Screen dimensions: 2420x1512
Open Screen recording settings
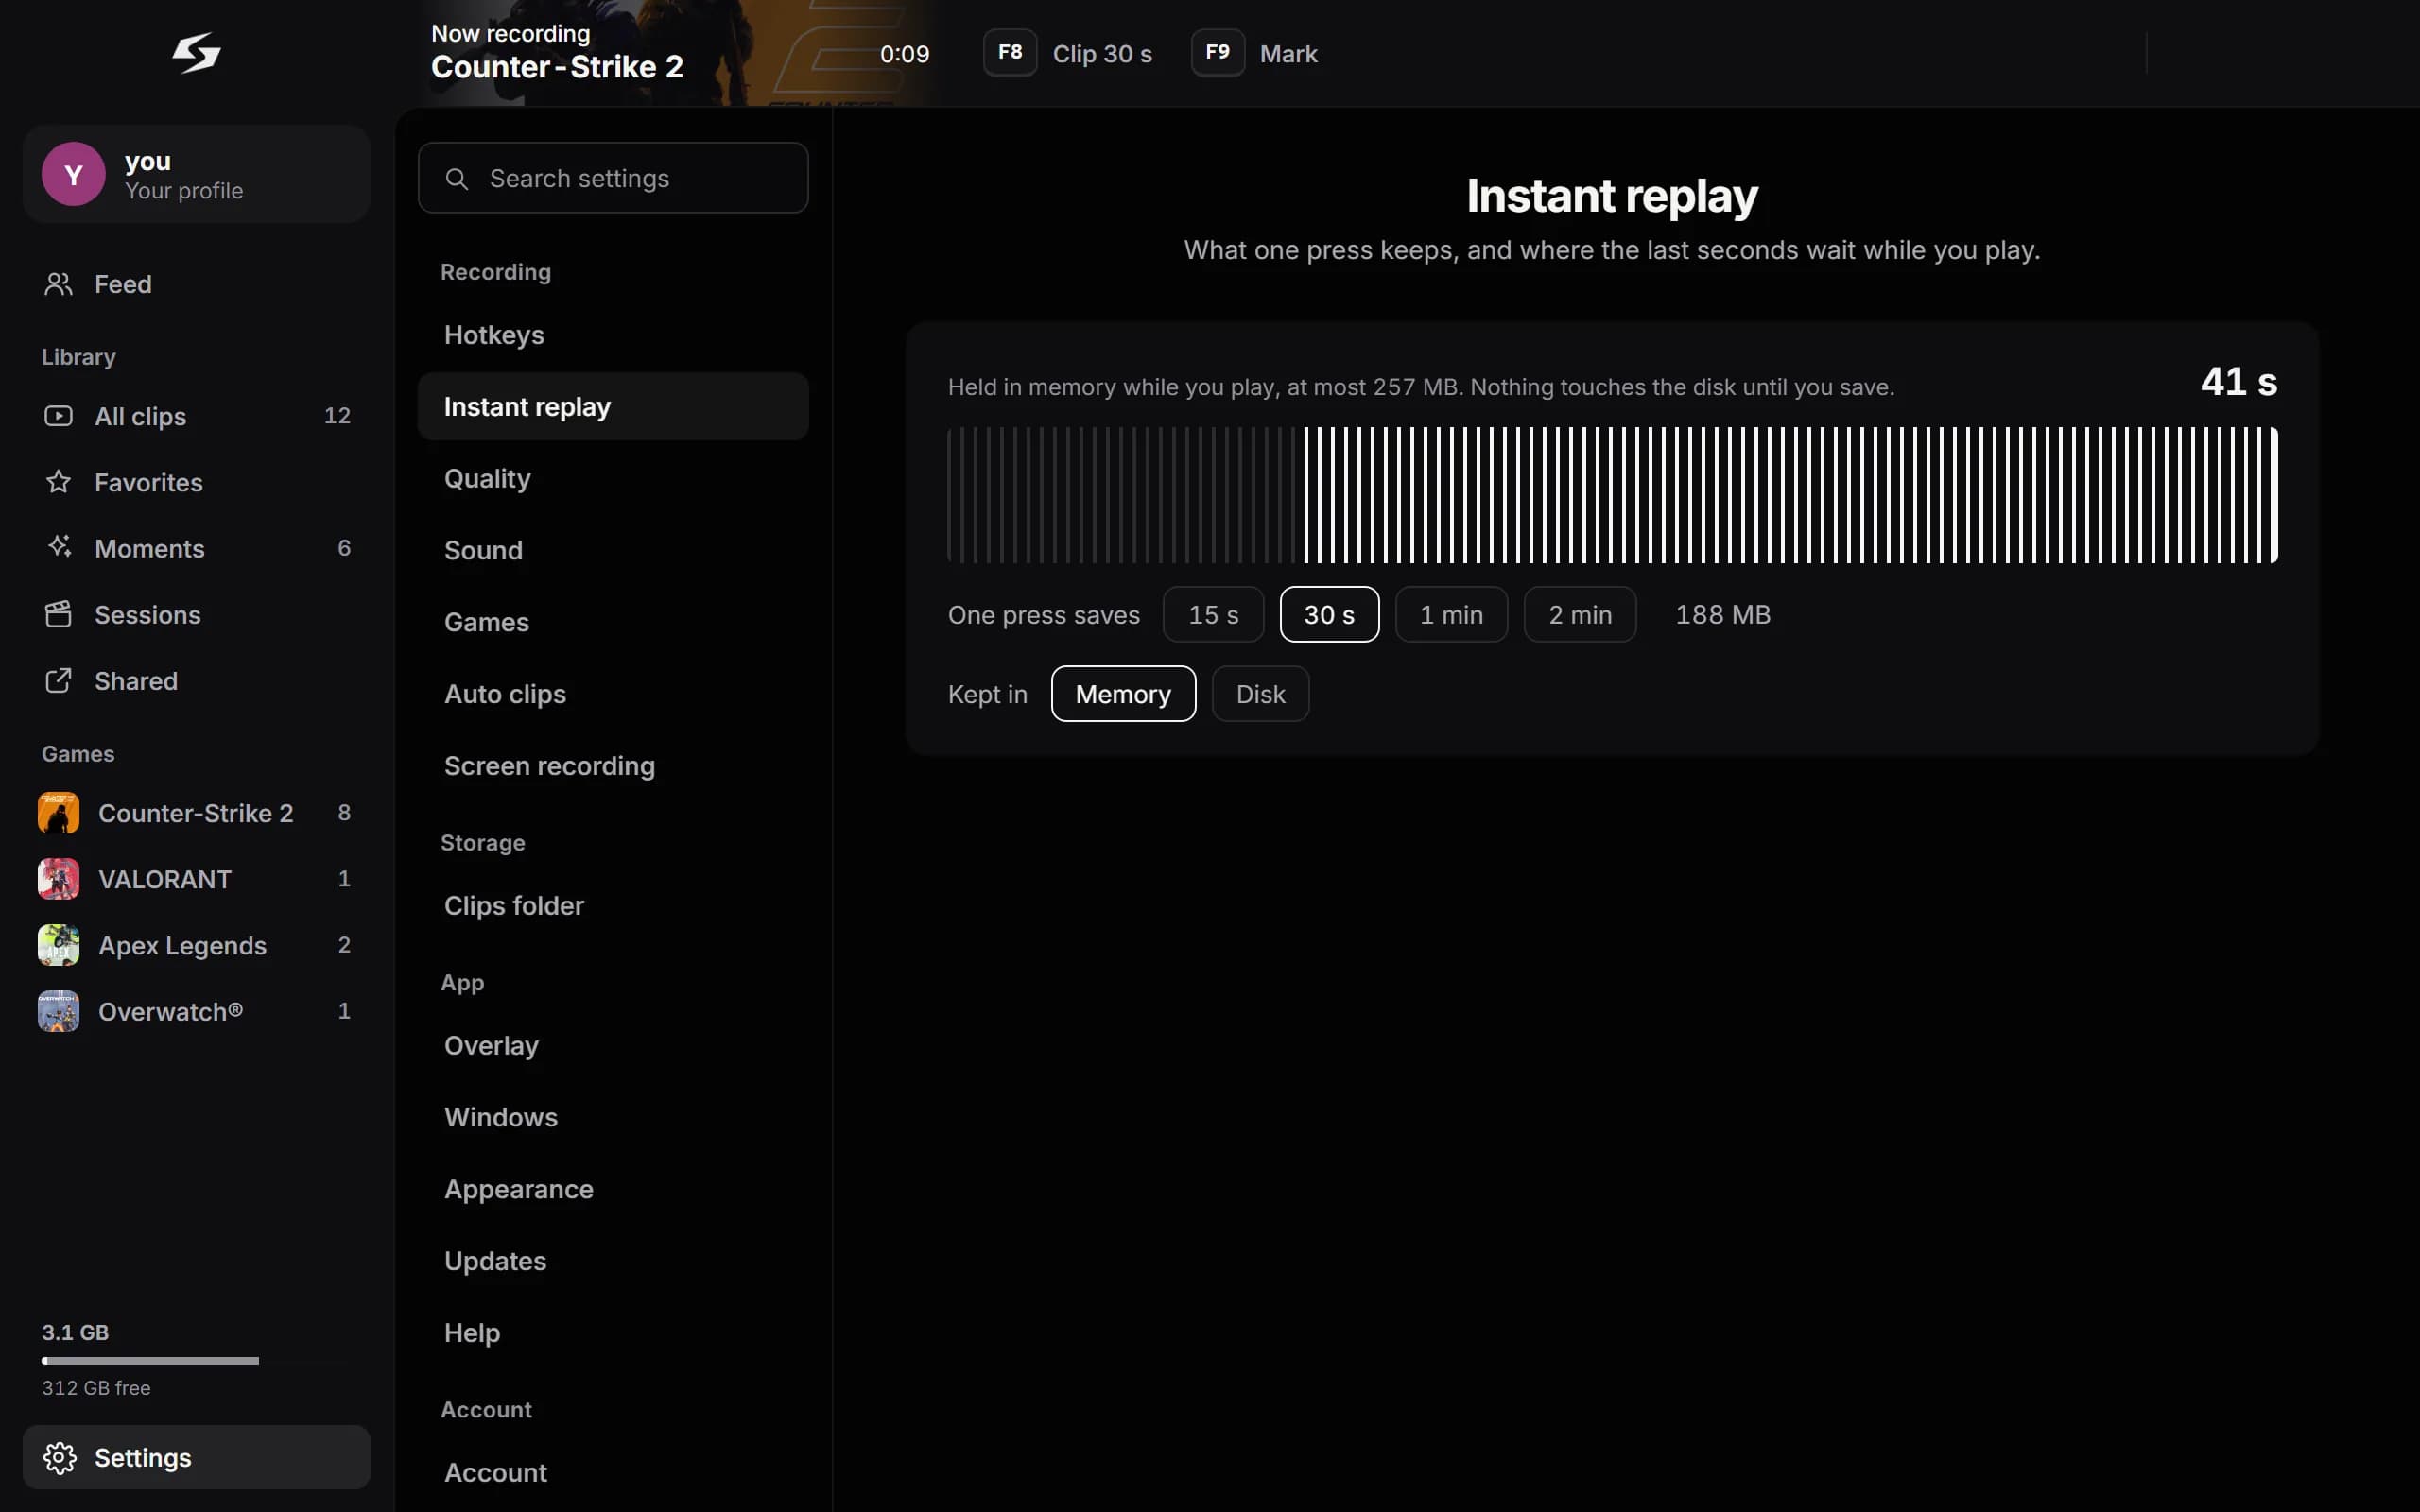click(613, 766)
